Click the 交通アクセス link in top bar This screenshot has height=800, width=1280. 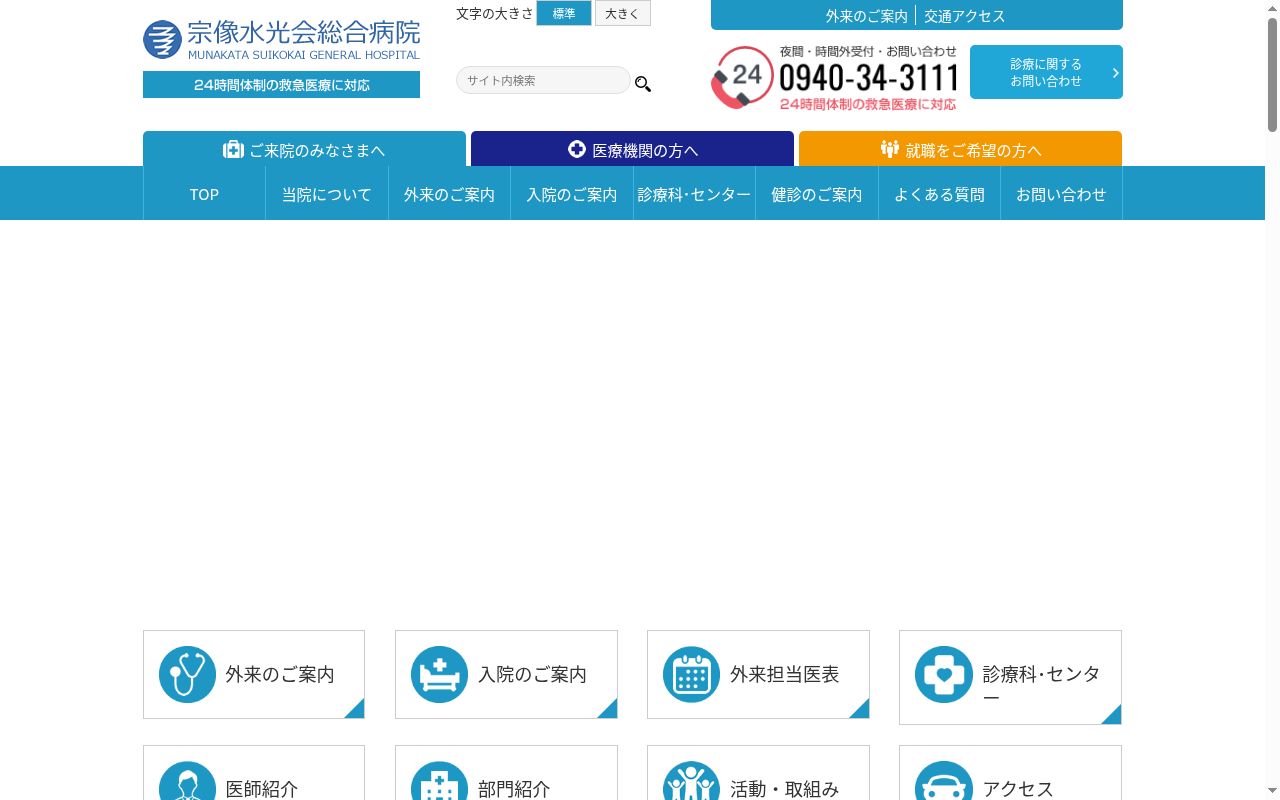pos(964,16)
